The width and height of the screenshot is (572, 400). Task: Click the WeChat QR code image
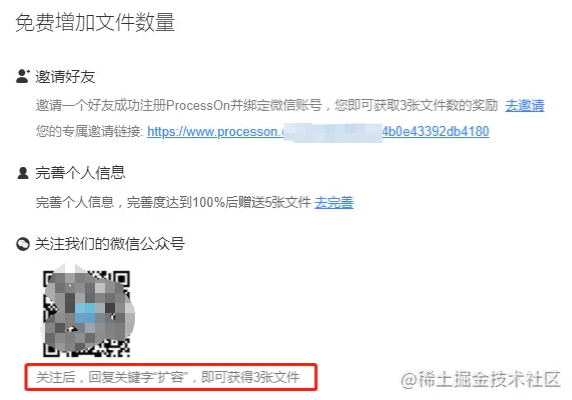[87, 313]
